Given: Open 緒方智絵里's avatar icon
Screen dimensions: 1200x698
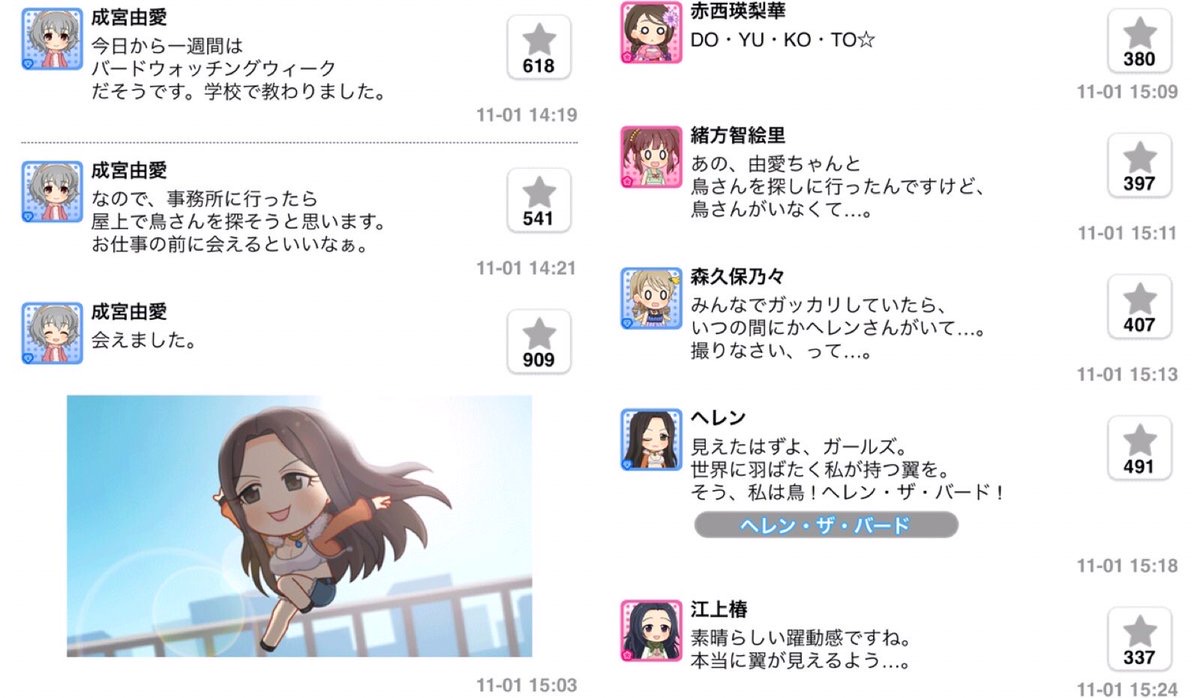Looking at the screenshot, I should click(651, 157).
